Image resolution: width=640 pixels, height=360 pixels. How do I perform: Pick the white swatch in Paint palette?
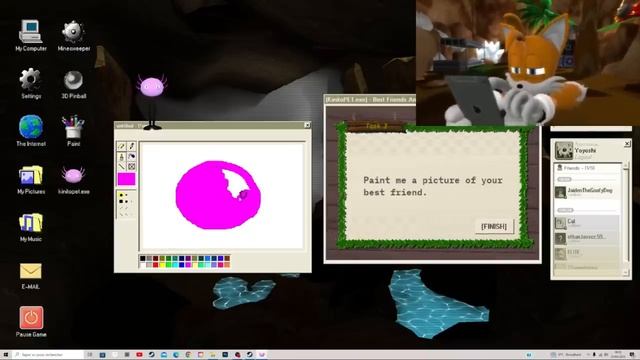tap(142, 265)
